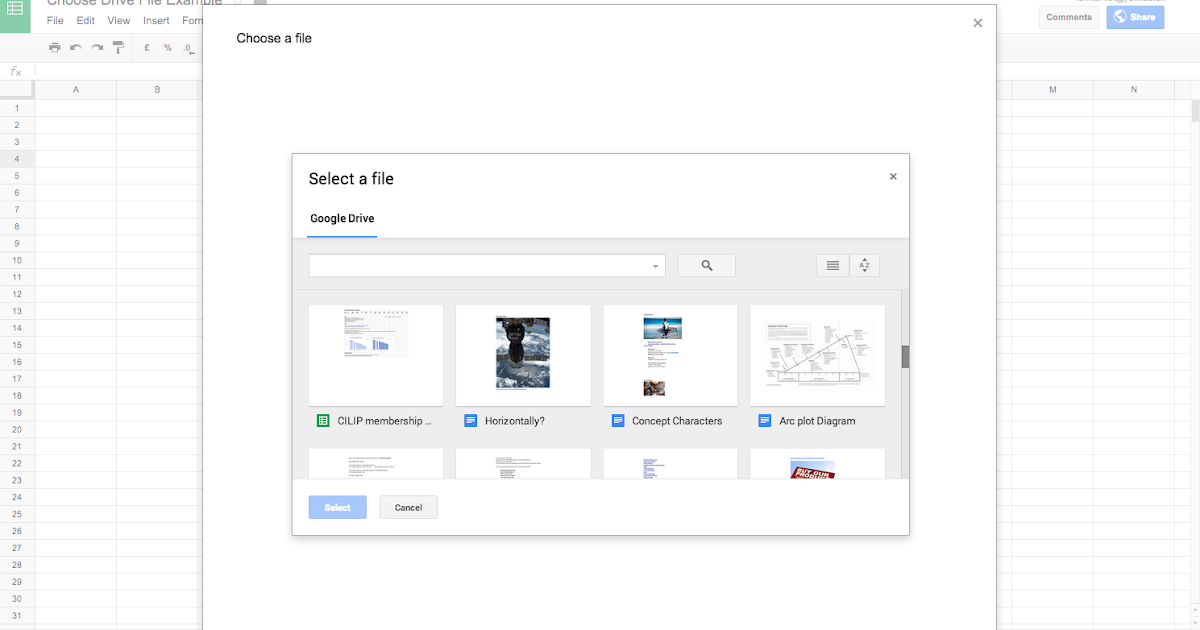
Task: Click the Redo icon
Action: click(x=97, y=47)
